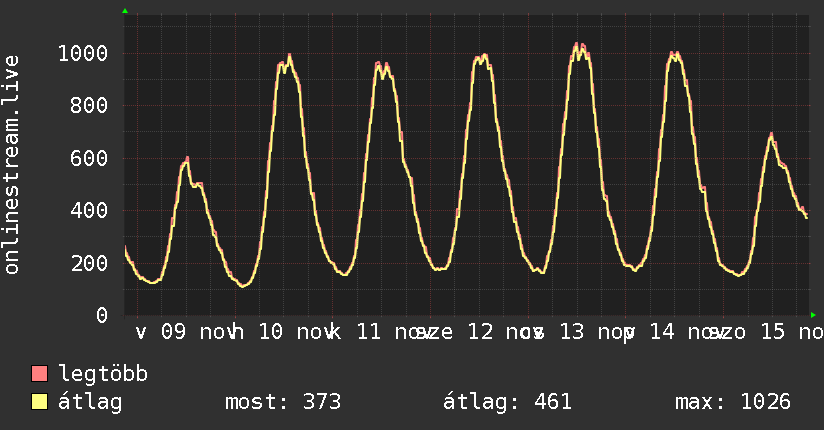Viewport: 824px width, 430px height.
Task: Click the 0 y-axis label
Action: [x=102, y=316]
